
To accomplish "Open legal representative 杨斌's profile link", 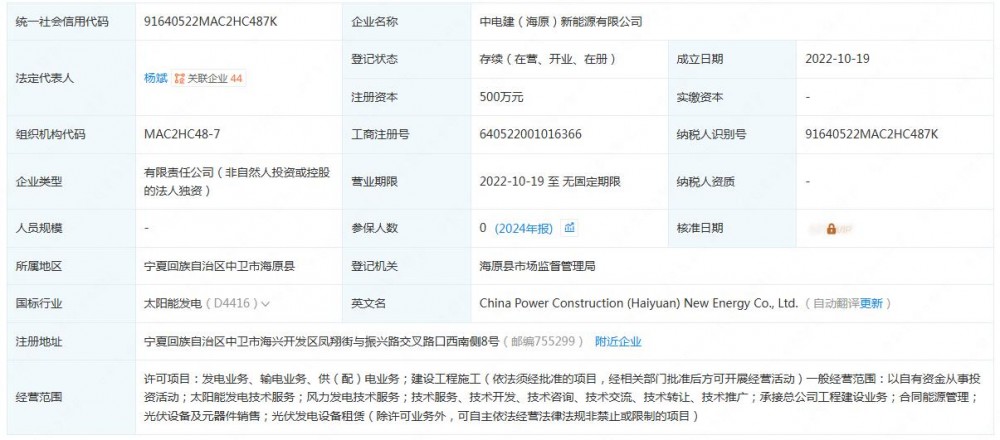I will pos(155,77).
